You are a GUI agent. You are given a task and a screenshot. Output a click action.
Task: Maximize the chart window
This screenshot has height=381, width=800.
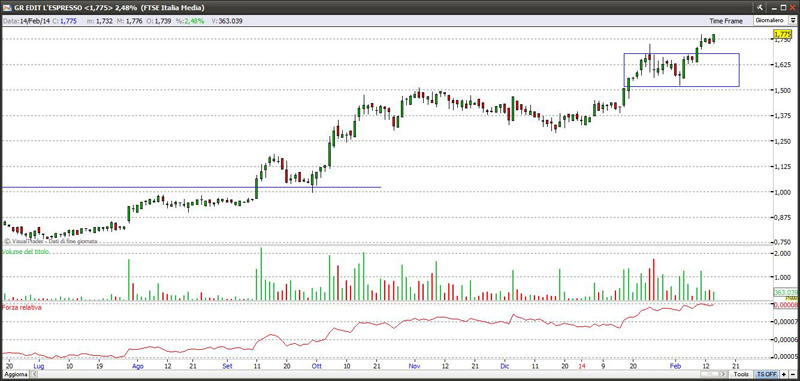[783, 7]
